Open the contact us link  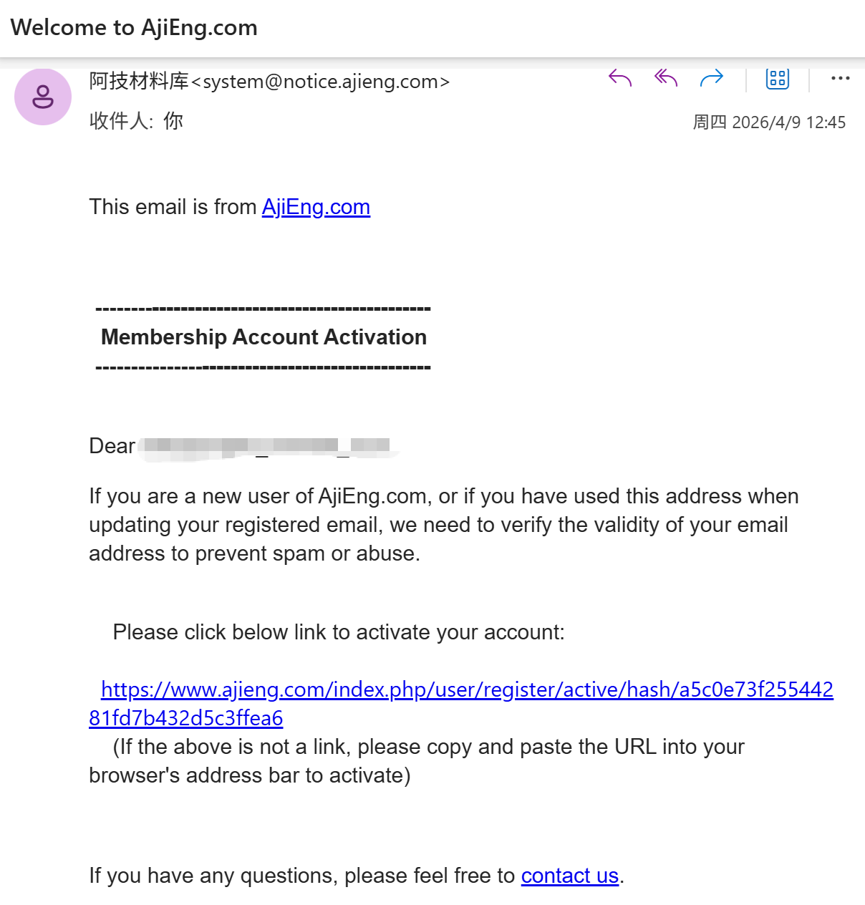570,876
